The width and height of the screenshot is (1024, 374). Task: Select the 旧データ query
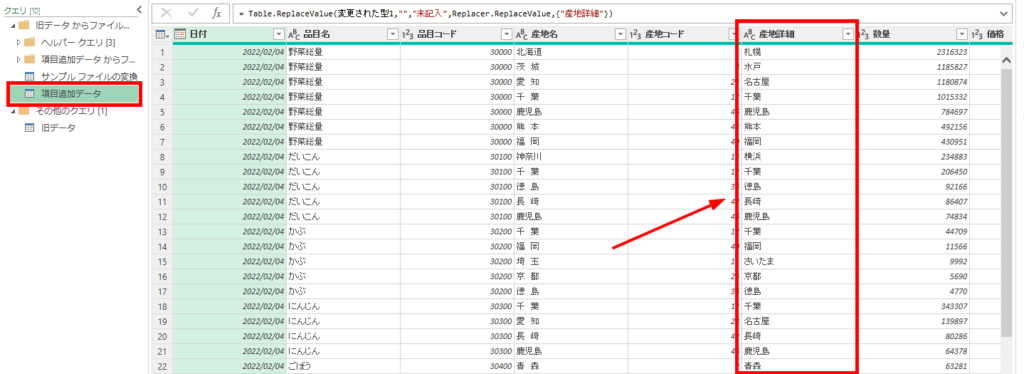tap(59, 128)
